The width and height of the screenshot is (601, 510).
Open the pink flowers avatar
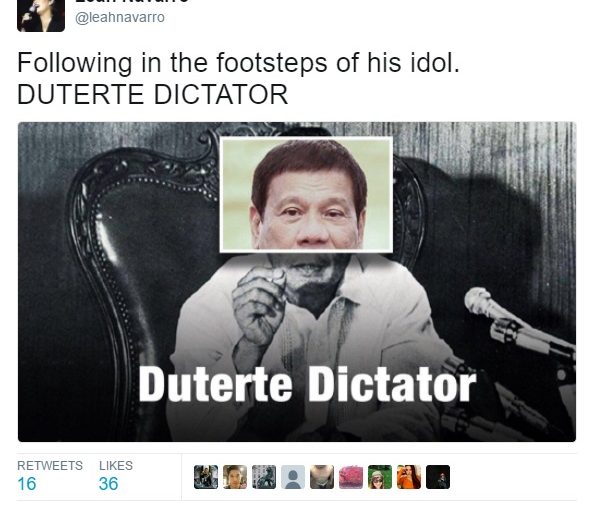[x=351, y=477]
